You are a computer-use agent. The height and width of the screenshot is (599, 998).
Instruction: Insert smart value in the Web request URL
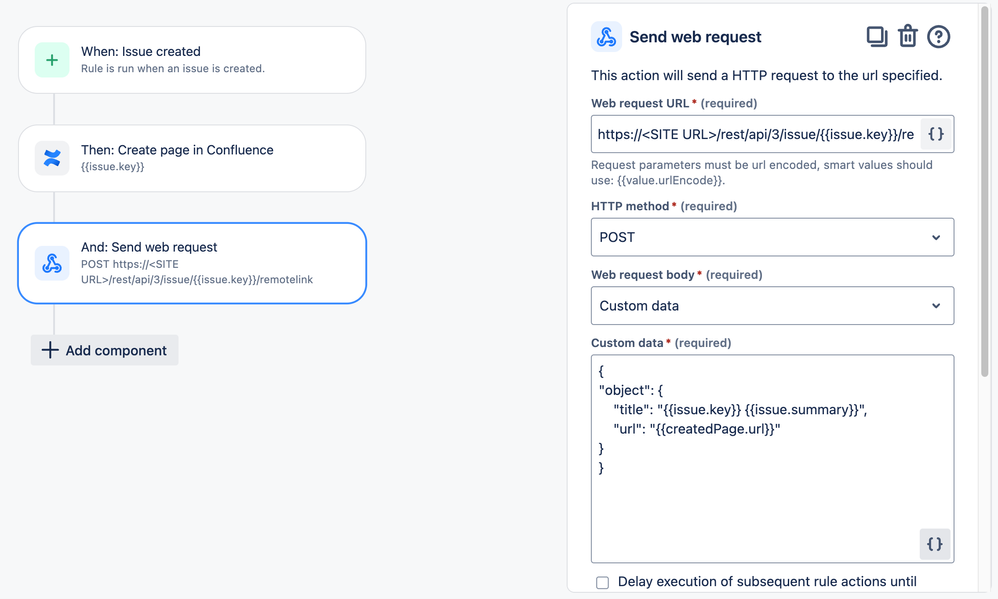point(935,134)
